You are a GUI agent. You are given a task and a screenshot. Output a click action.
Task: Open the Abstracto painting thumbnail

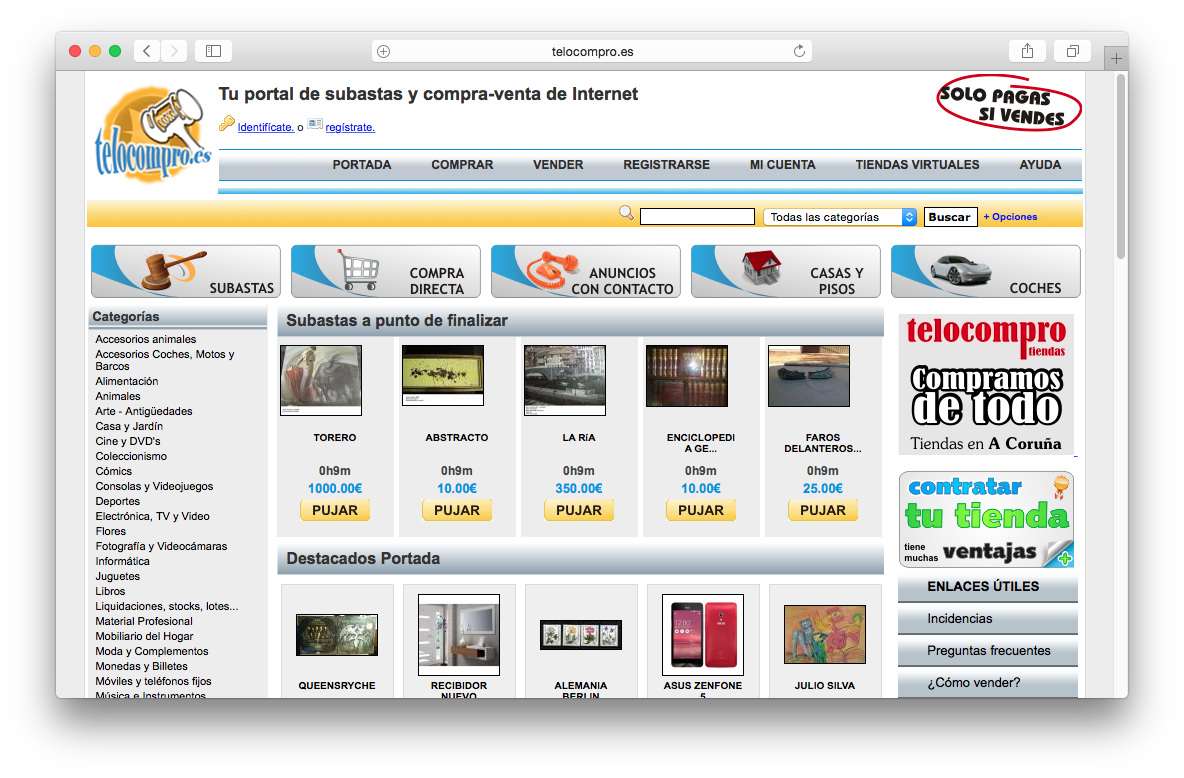click(443, 375)
